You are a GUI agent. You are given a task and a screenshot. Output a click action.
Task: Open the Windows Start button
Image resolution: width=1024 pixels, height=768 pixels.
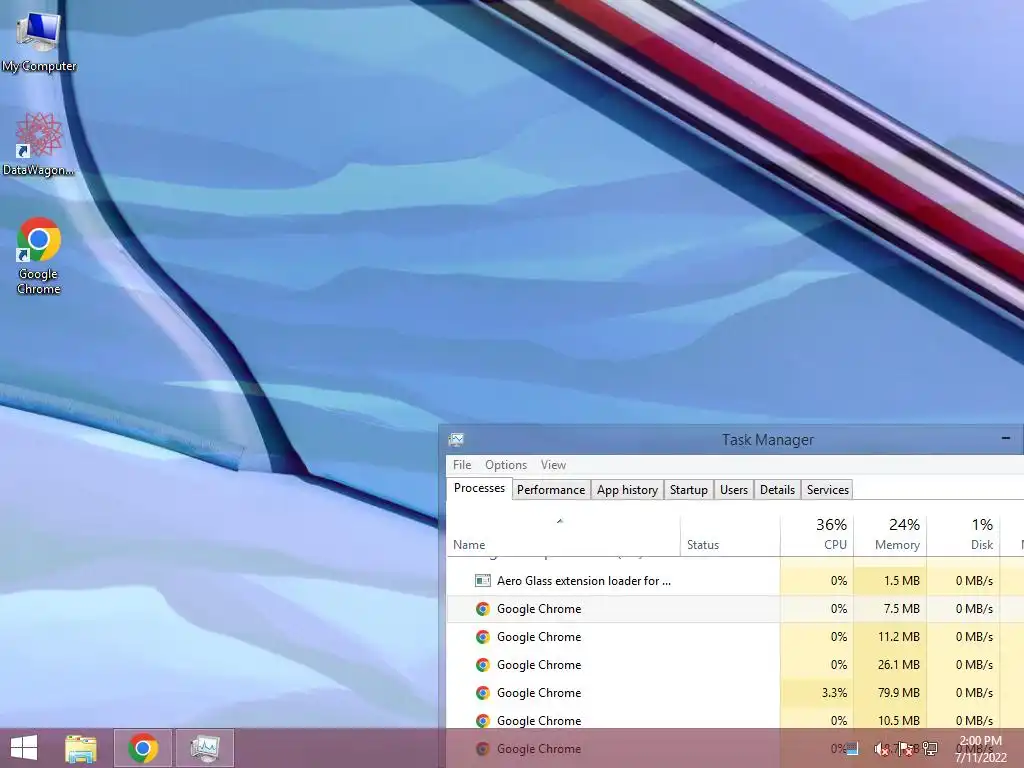pos(24,748)
